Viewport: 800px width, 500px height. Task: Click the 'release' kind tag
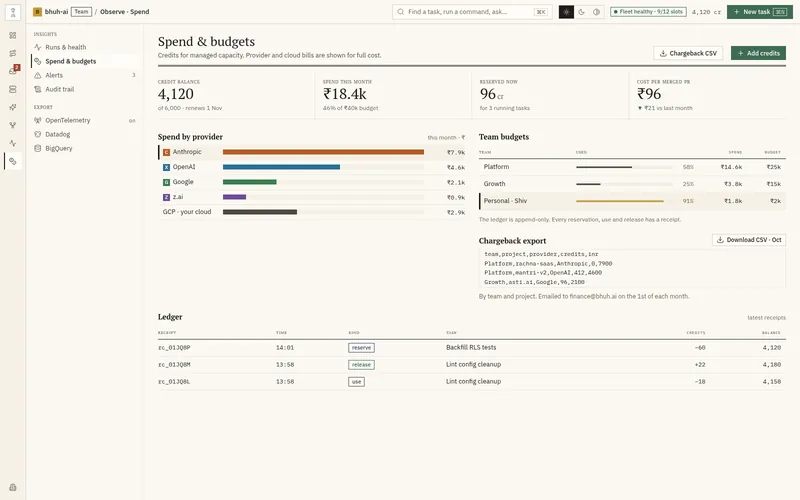point(361,365)
